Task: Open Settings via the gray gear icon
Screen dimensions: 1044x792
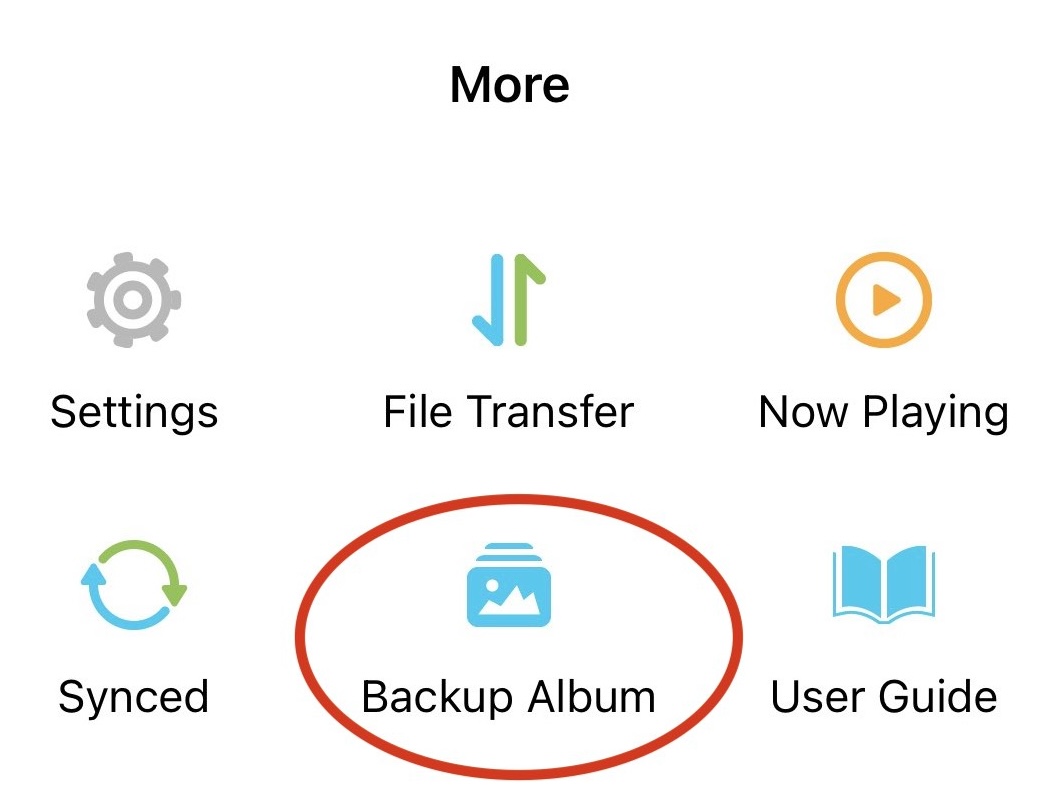Action: 133,299
